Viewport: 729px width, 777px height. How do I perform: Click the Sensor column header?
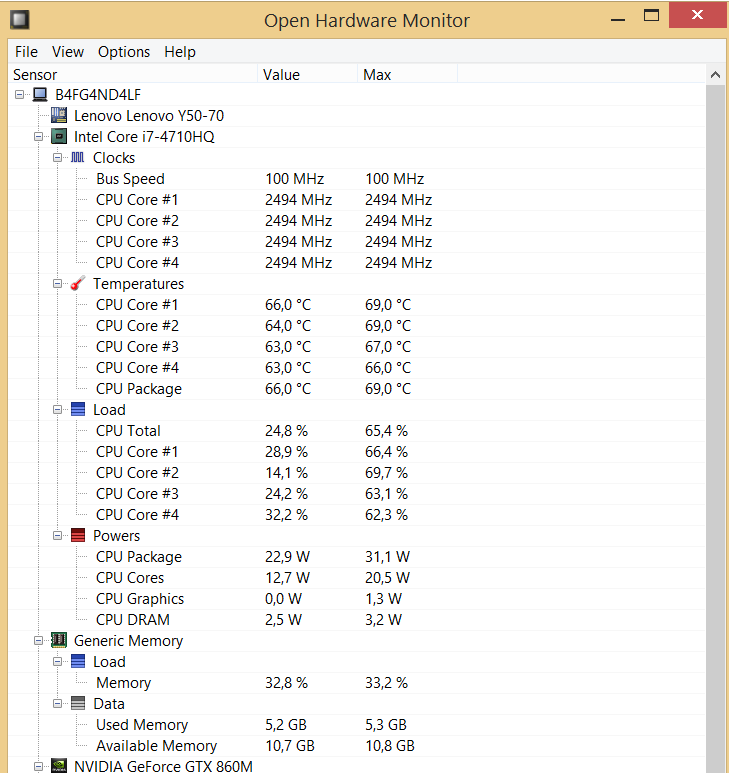(x=133, y=74)
